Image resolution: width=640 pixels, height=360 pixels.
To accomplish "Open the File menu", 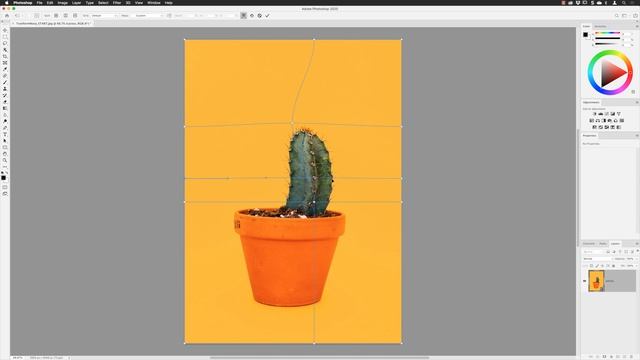I will [x=39, y=3].
